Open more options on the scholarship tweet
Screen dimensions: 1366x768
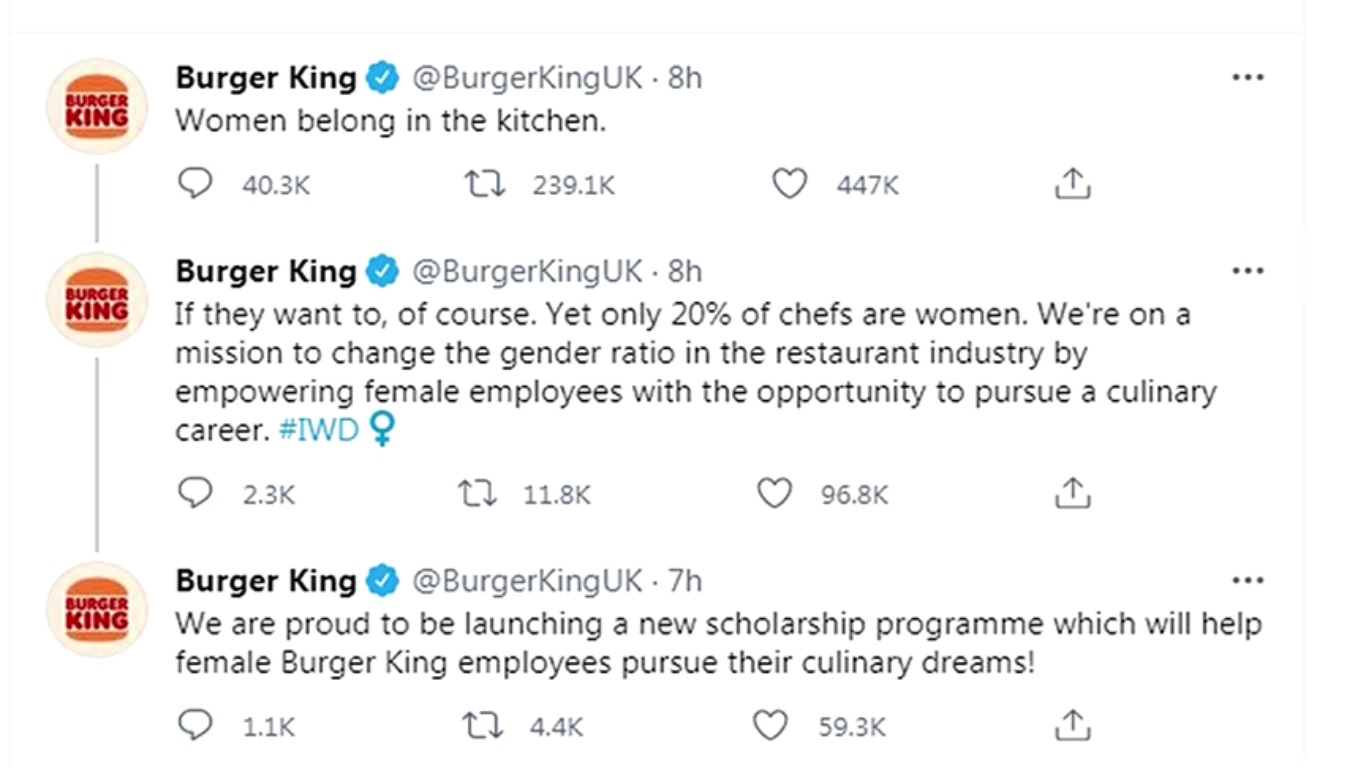point(1248,580)
